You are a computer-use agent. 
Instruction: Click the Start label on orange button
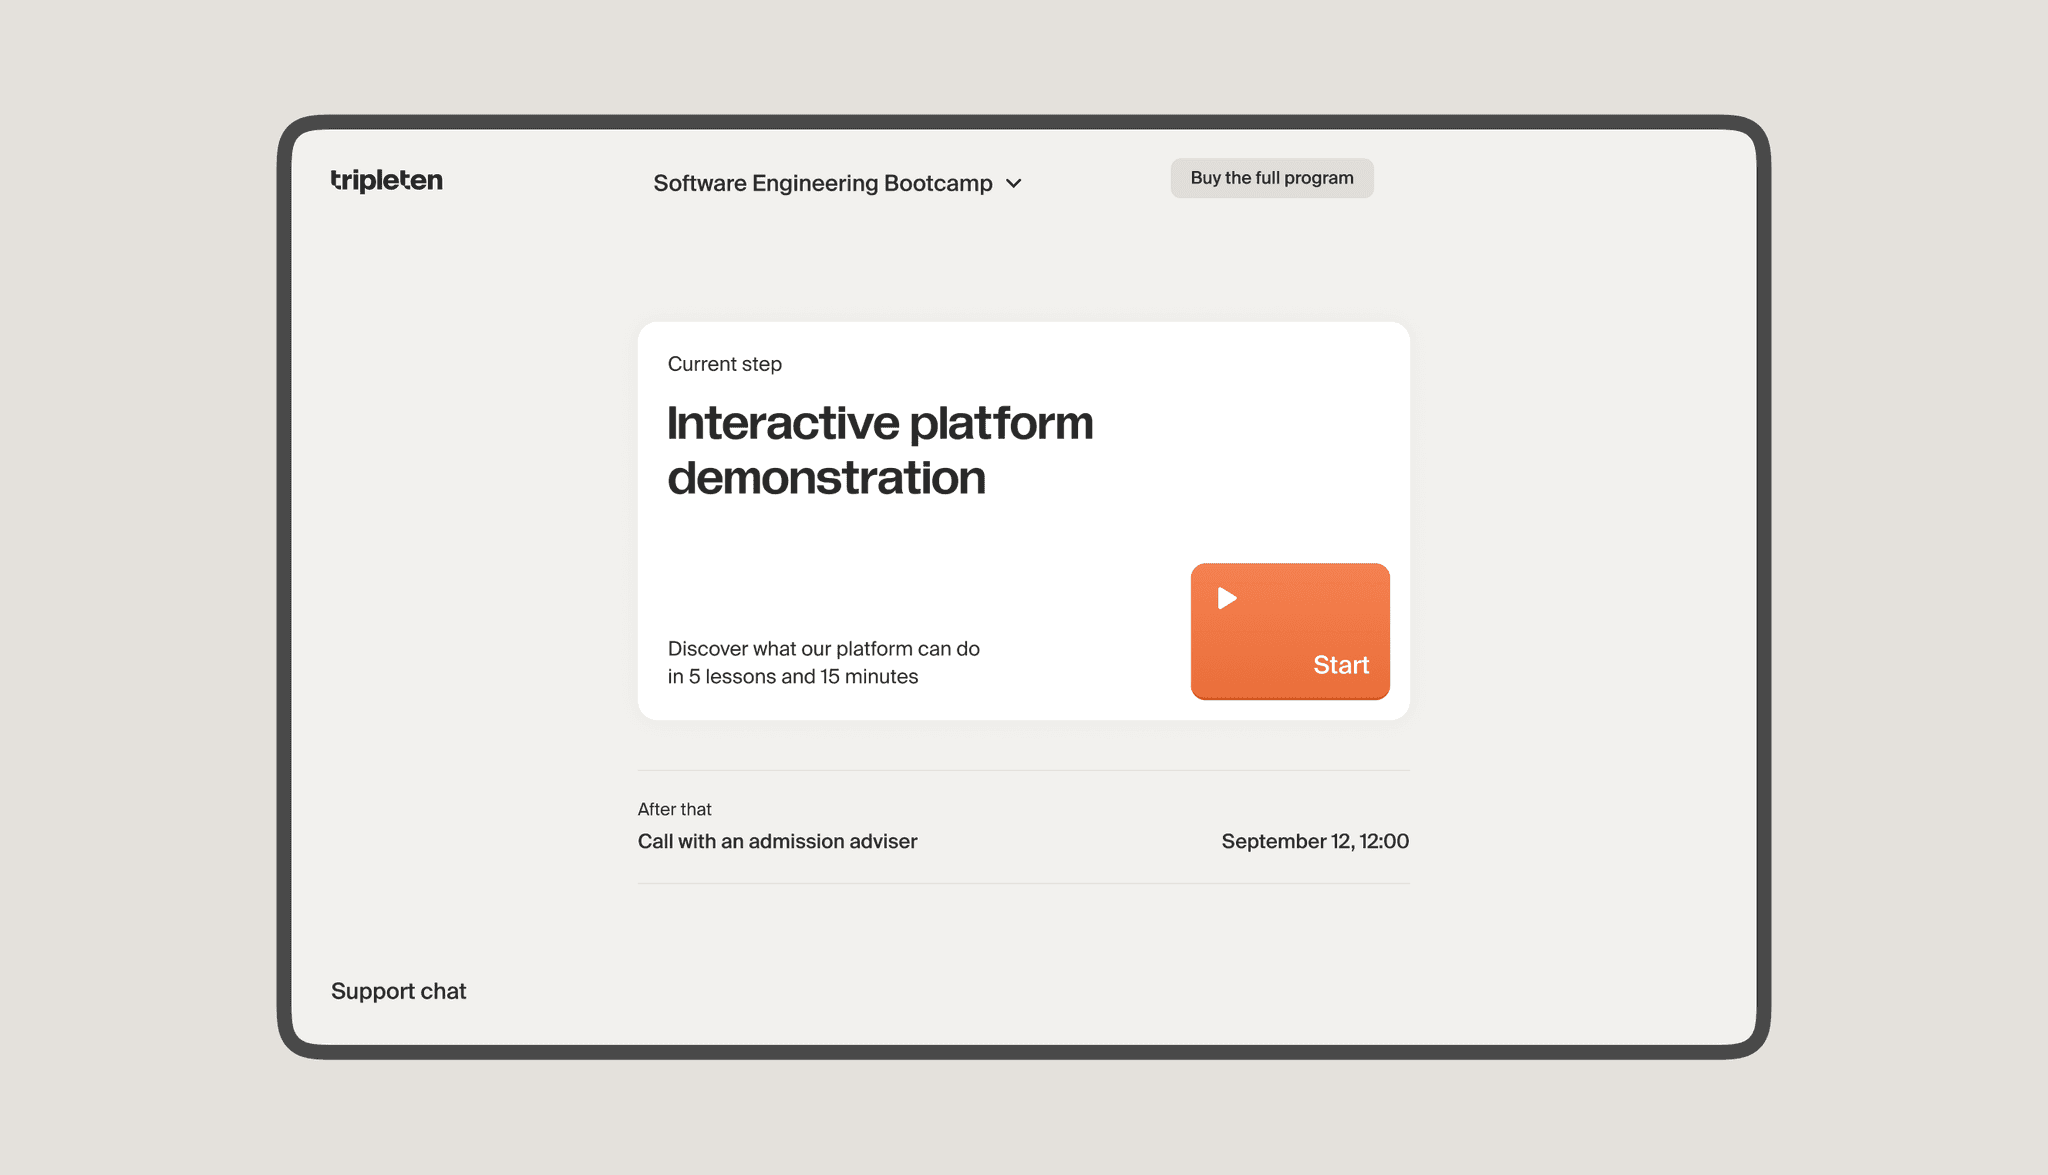[1340, 665]
